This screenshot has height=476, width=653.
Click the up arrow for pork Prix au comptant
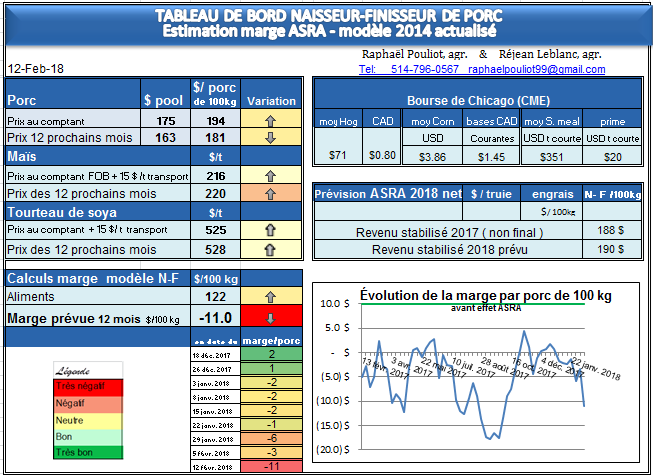point(270,120)
